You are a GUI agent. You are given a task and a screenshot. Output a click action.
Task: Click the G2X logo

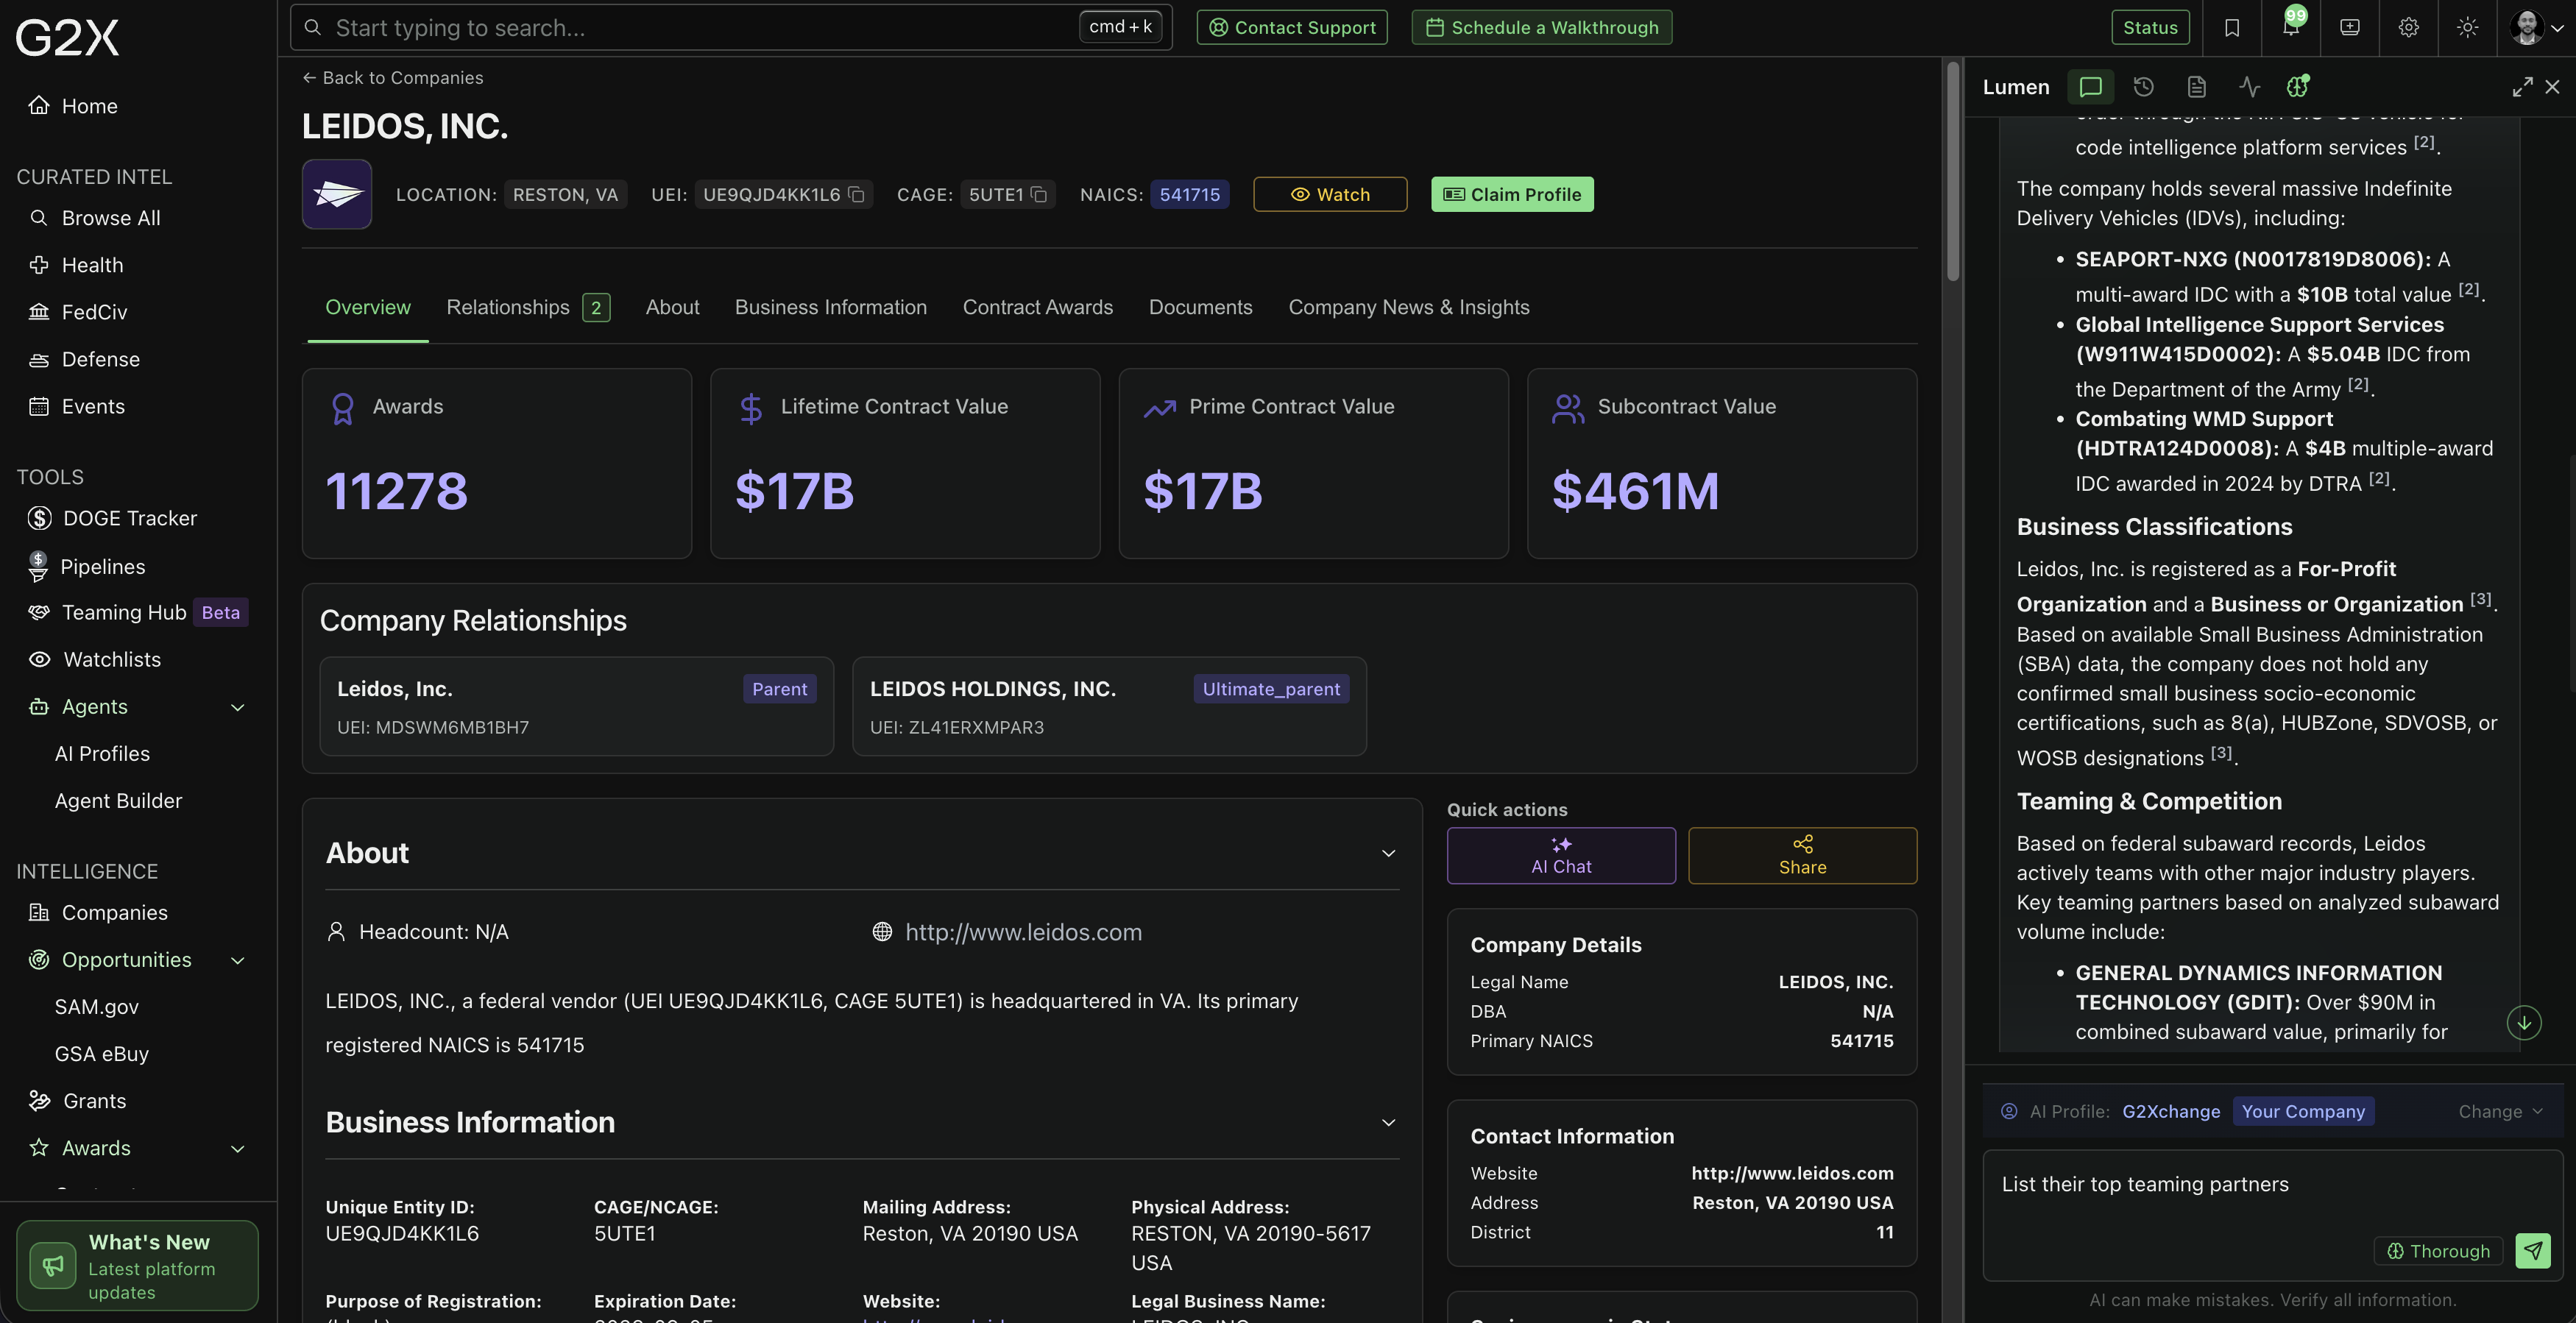pyautogui.click(x=67, y=37)
